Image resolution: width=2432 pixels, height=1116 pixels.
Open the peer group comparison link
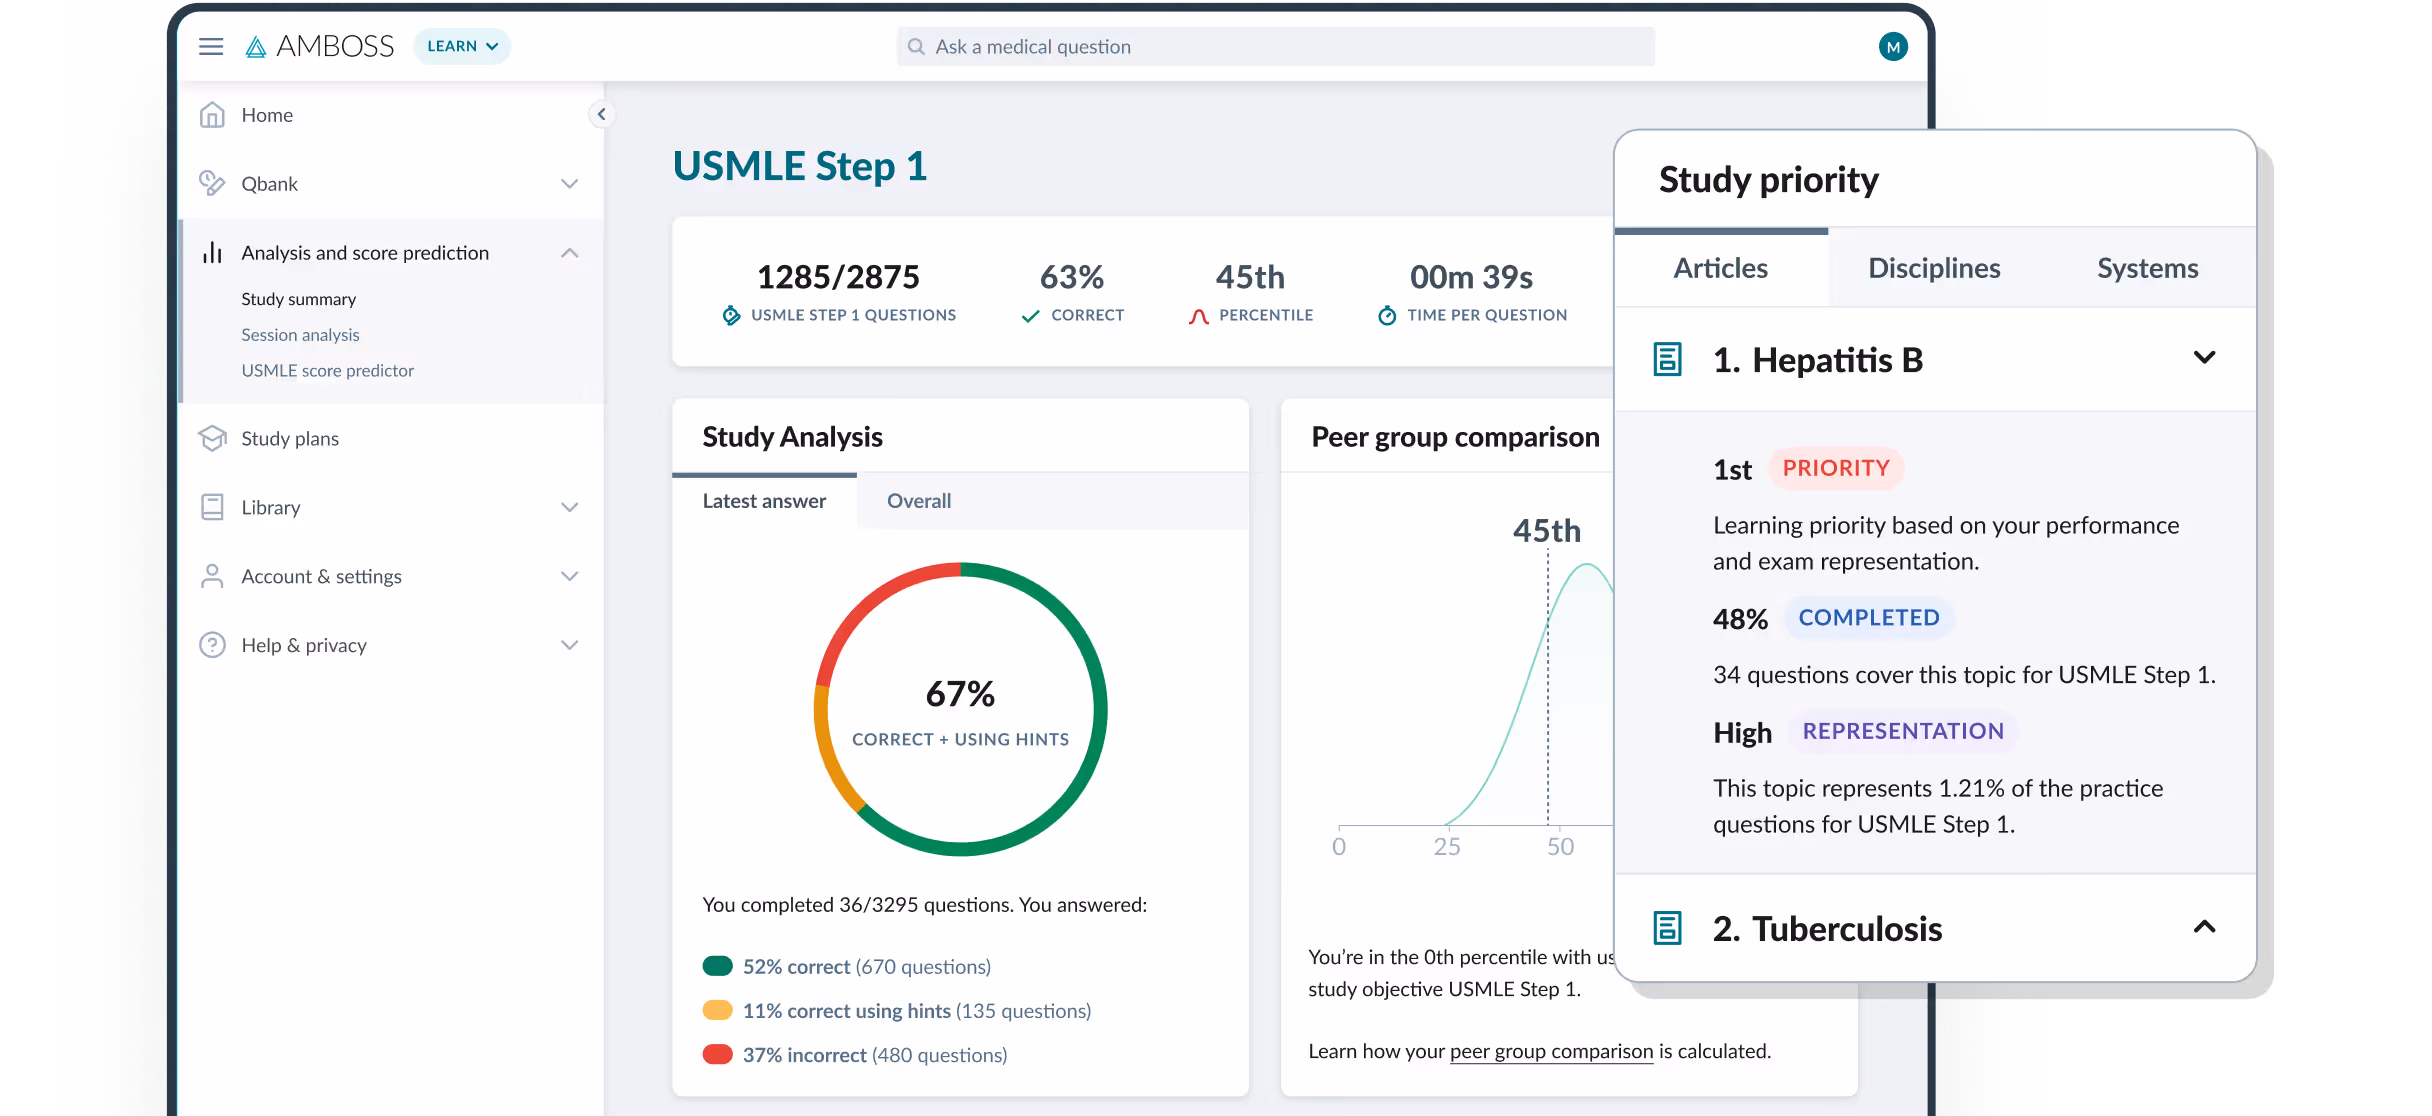click(x=1551, y=1051)
